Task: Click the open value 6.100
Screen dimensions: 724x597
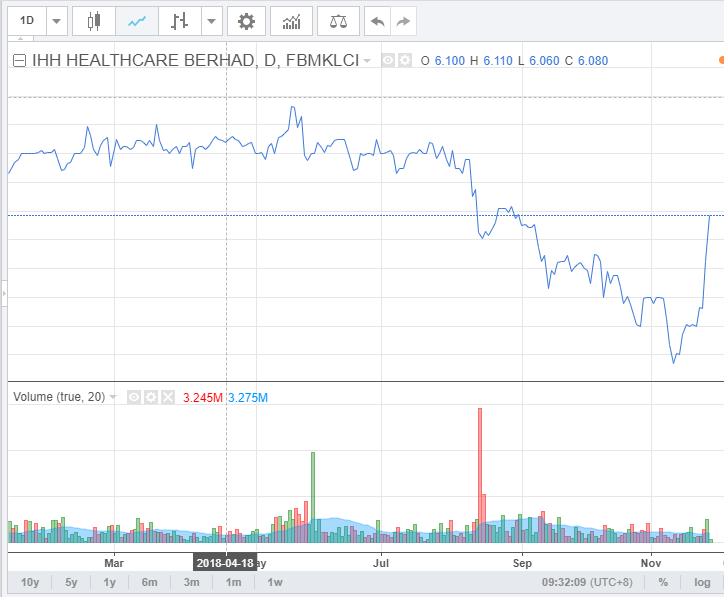Action: coord(450,60)
